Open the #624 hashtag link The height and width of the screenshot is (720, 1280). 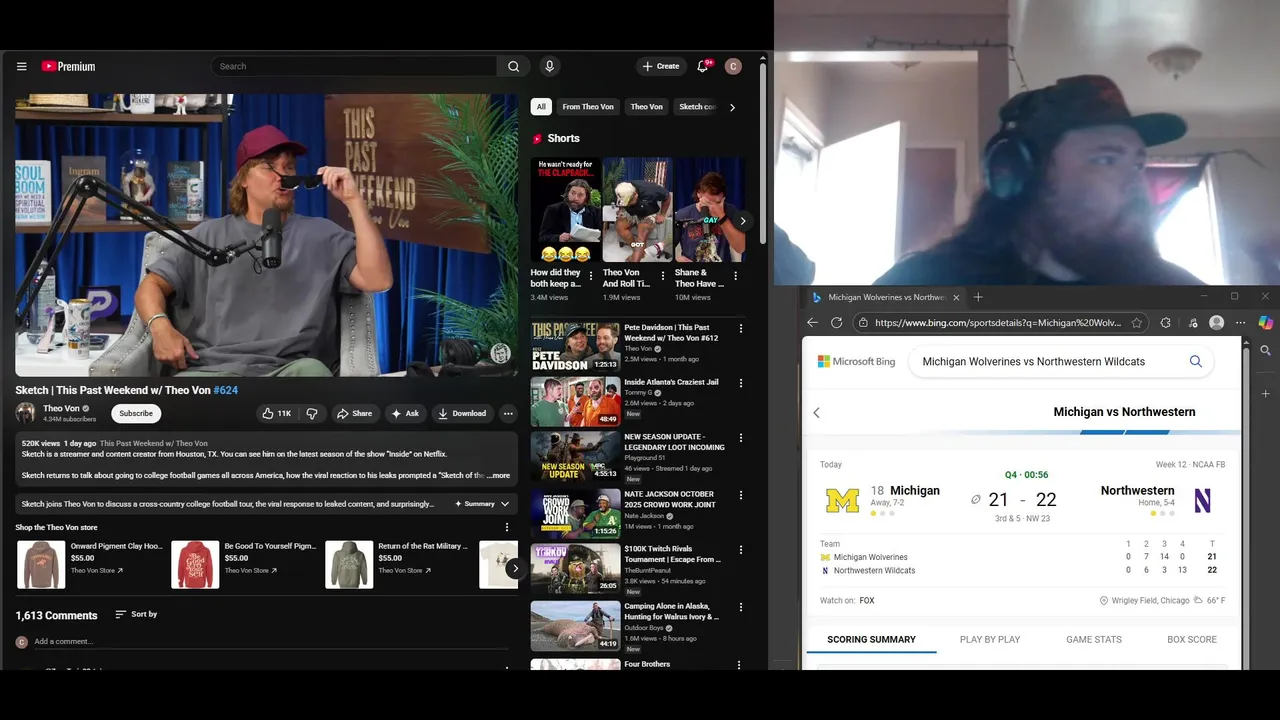click(x=225, y=390)
